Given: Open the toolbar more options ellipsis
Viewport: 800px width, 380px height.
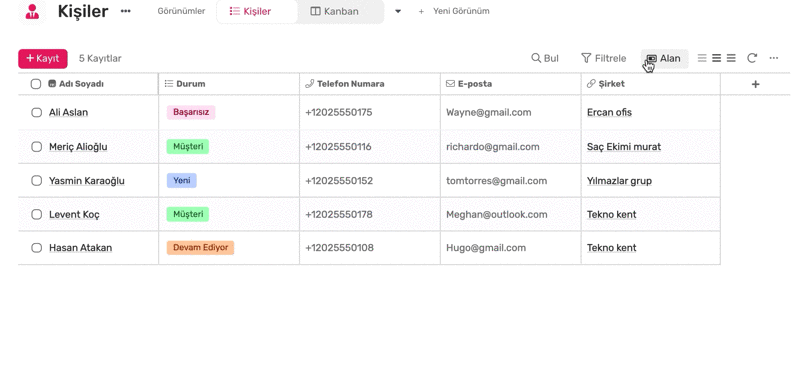Looking at the screenshot, I should click(774, 58).
